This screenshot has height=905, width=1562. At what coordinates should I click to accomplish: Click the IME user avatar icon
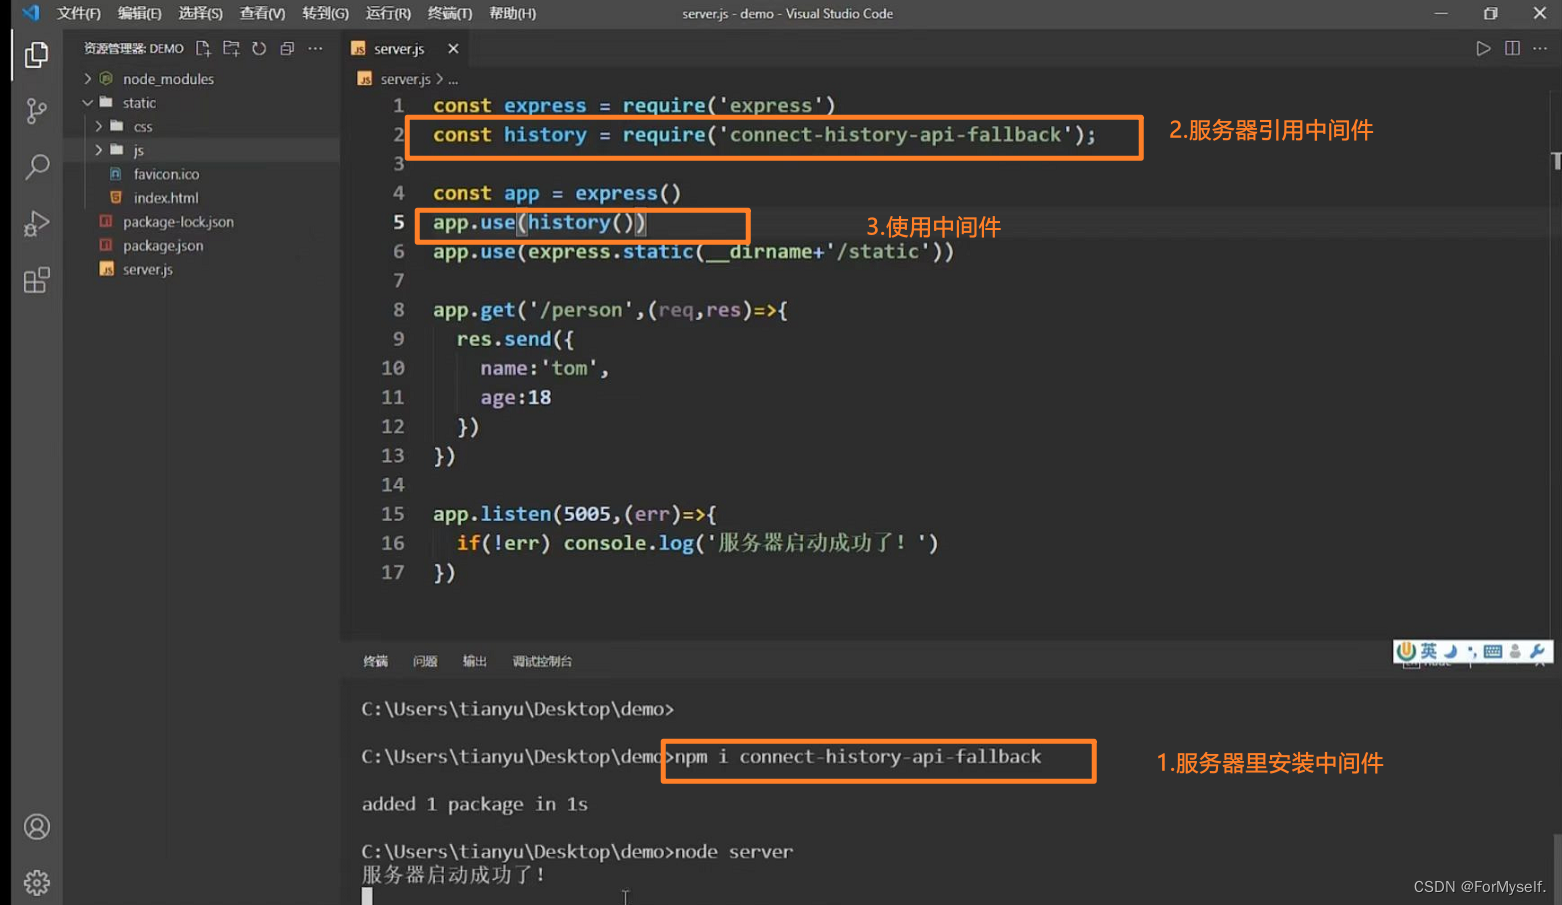coord(1515,651)
